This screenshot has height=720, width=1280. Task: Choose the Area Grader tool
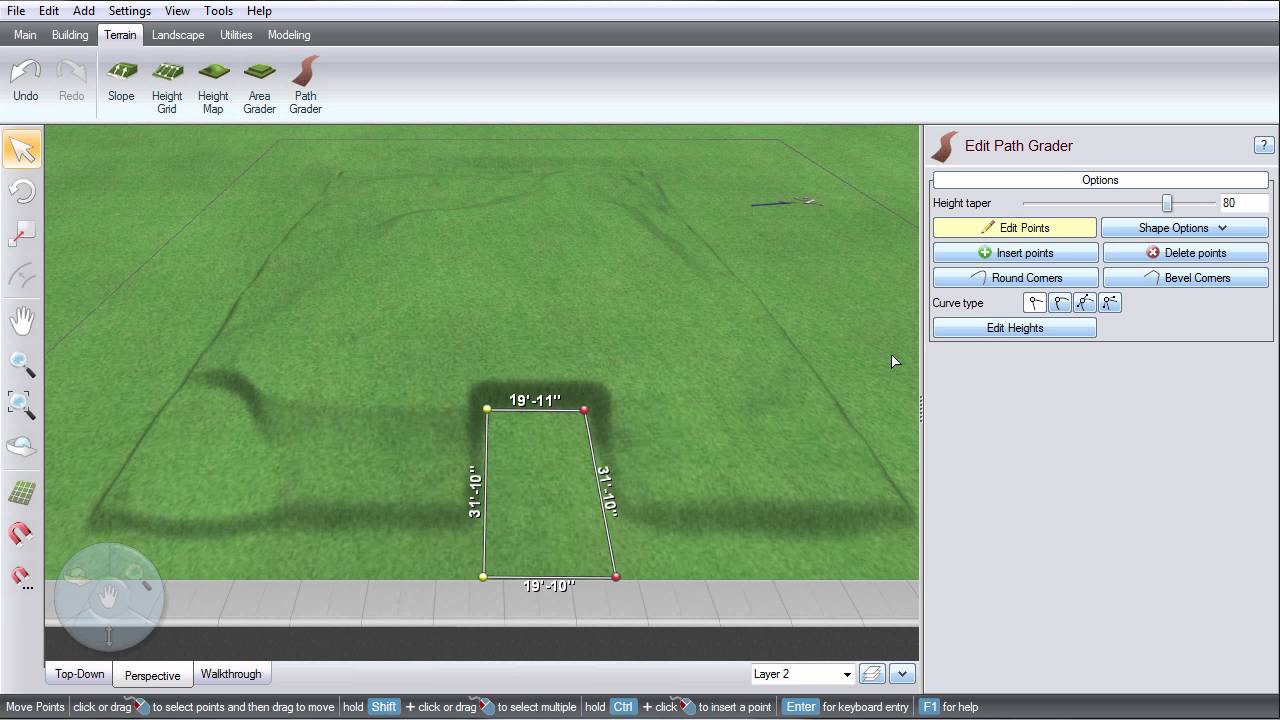pyautogui.click(x=259, y=87)
